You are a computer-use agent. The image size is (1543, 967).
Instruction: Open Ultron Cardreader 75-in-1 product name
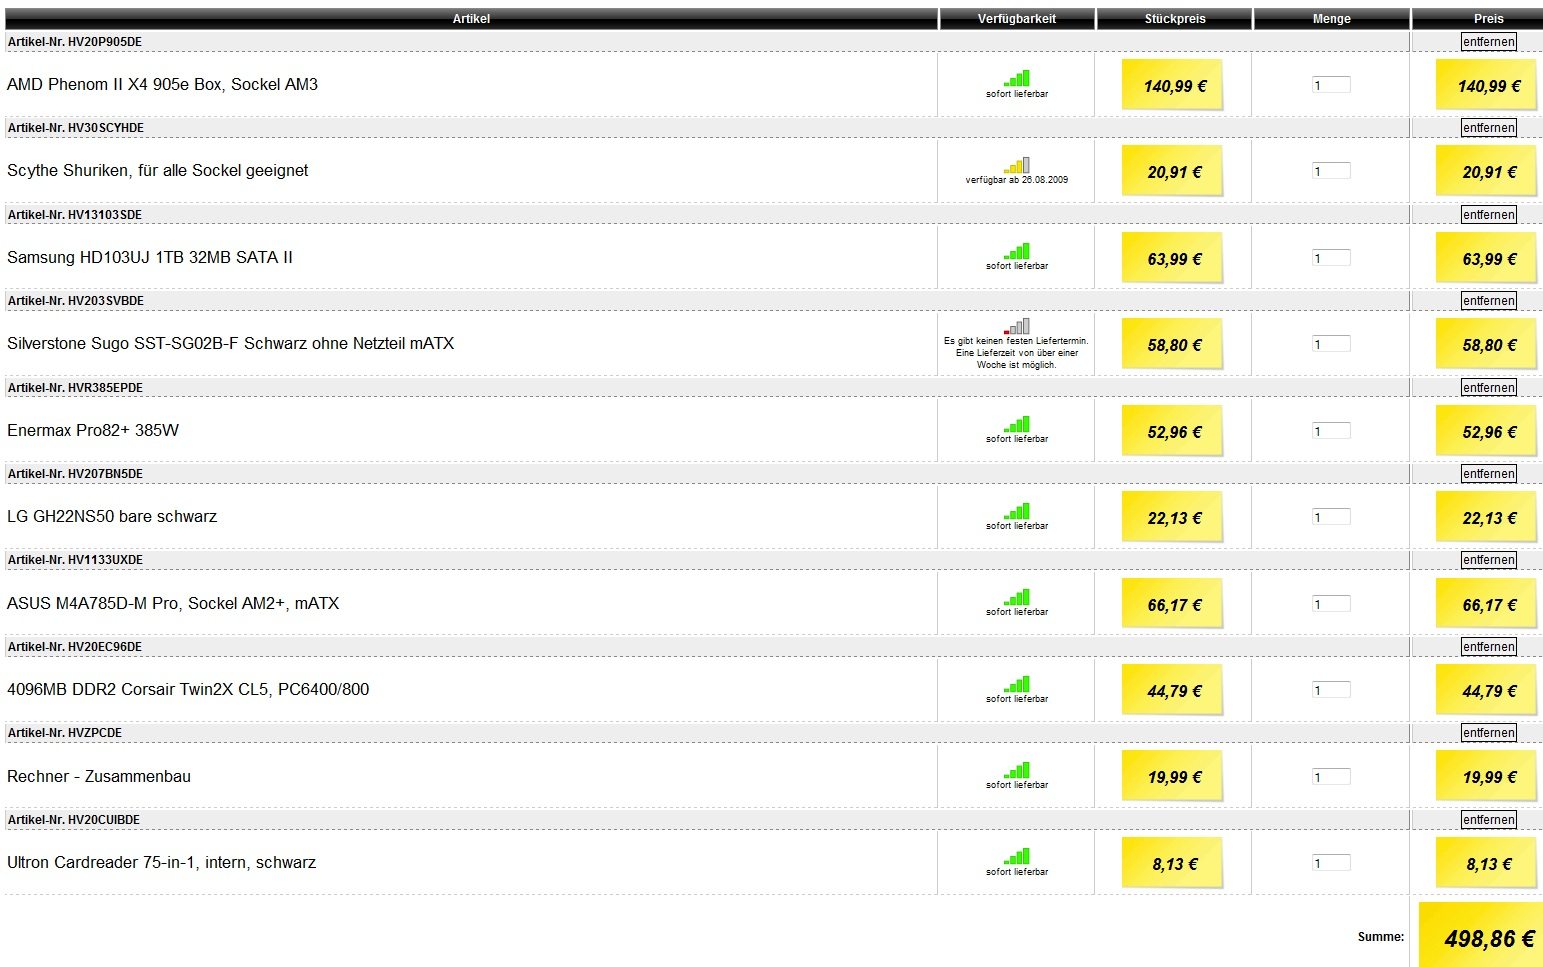161,863
